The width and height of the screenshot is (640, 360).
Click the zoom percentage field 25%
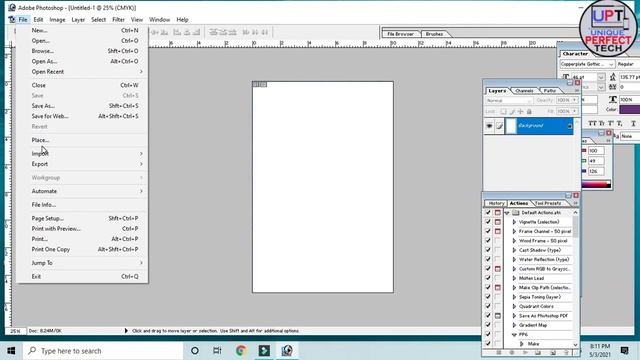point(15,331)
